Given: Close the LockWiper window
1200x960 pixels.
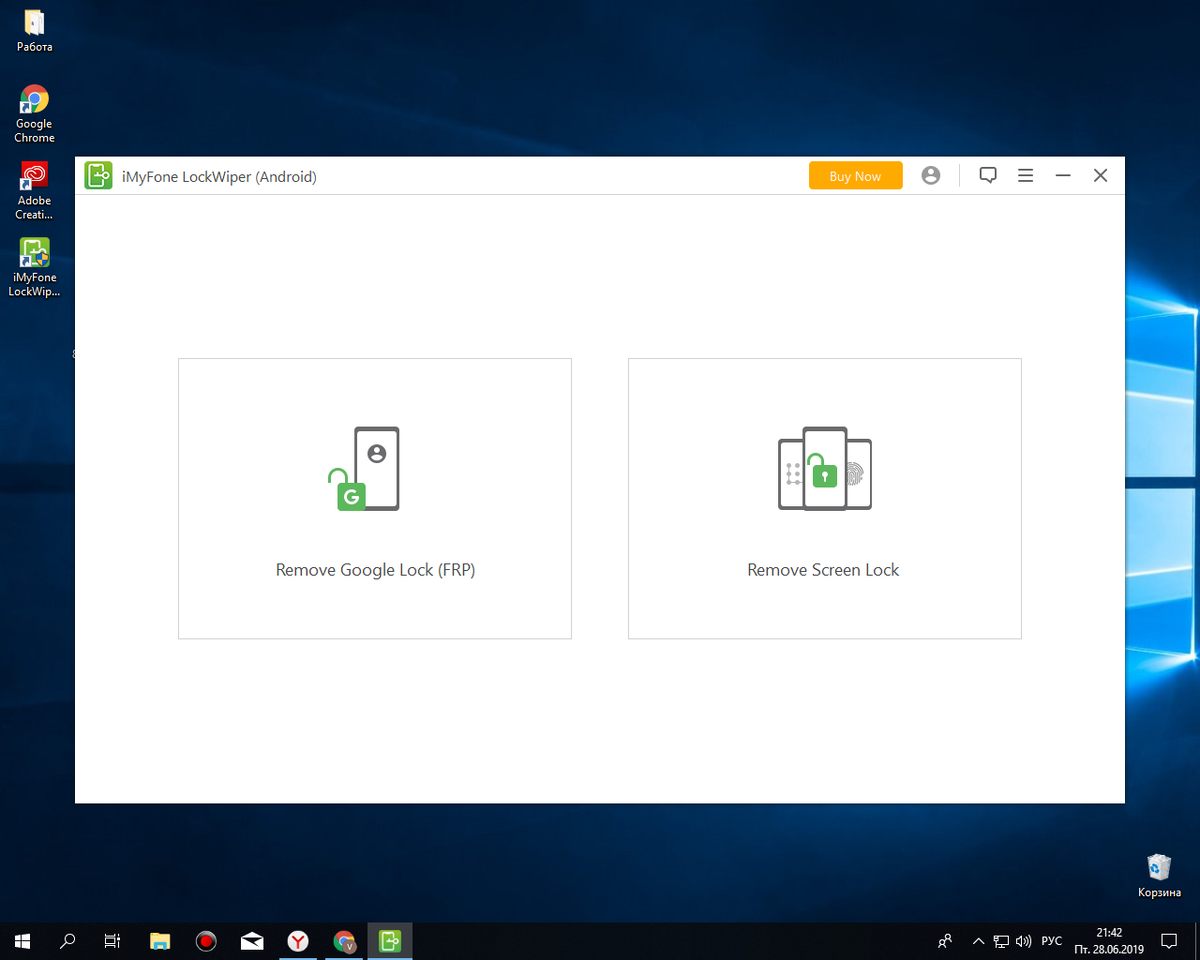Looking at the screenshot, I should click(1100, 176).
